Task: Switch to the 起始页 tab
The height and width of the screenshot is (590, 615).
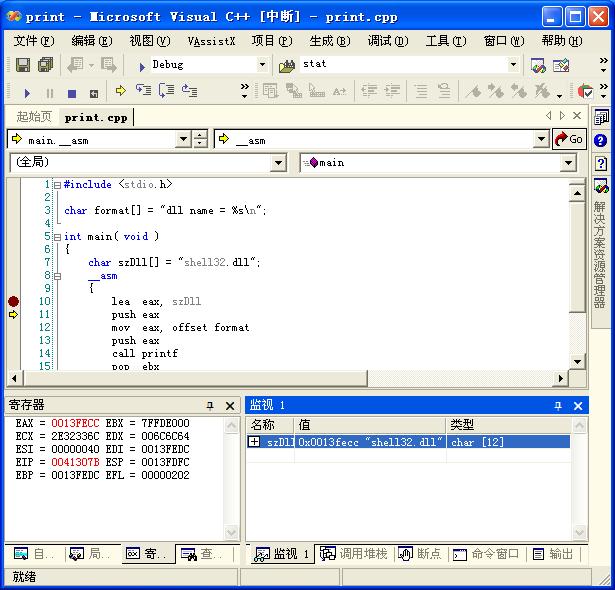Action: tap(34, 117)
